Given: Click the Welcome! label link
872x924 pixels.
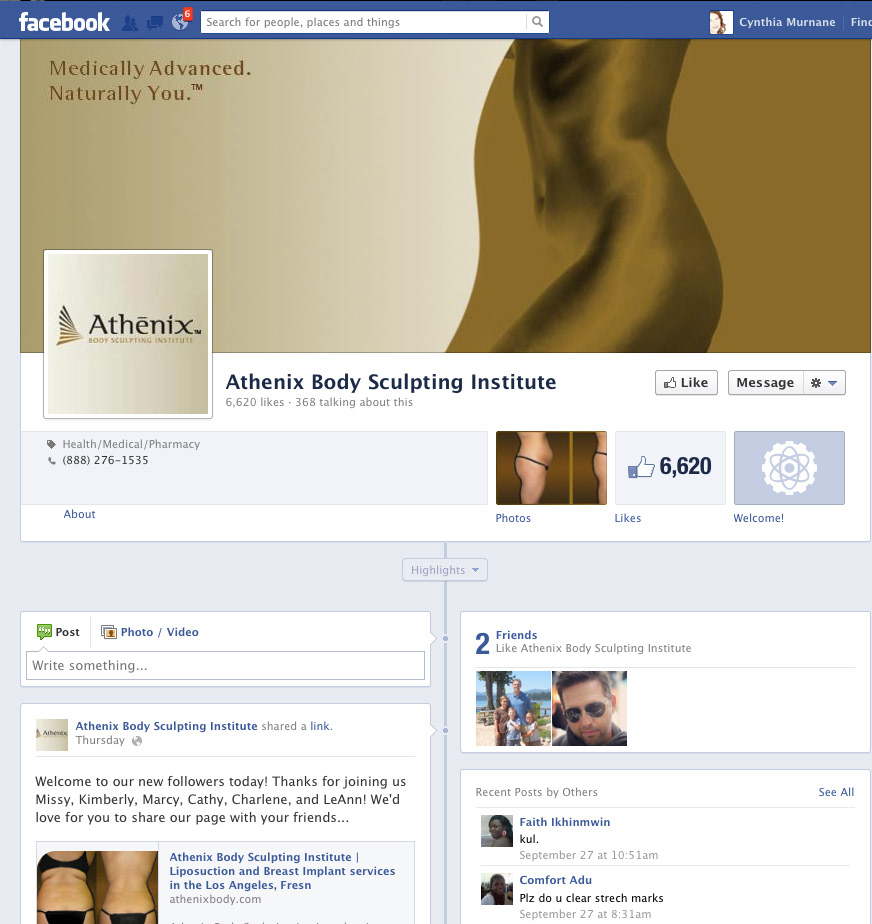Looking at the screenshot, I should click(759, 518).
